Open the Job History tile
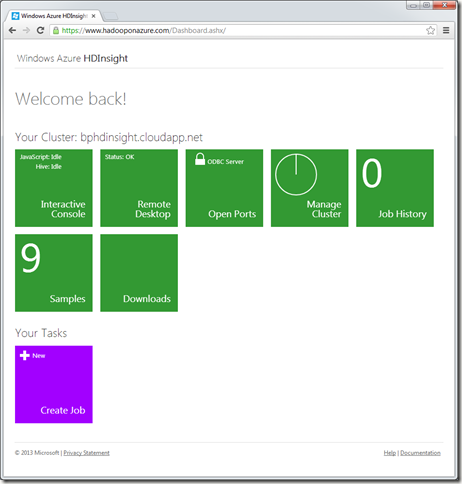 (x=395, y=188)
